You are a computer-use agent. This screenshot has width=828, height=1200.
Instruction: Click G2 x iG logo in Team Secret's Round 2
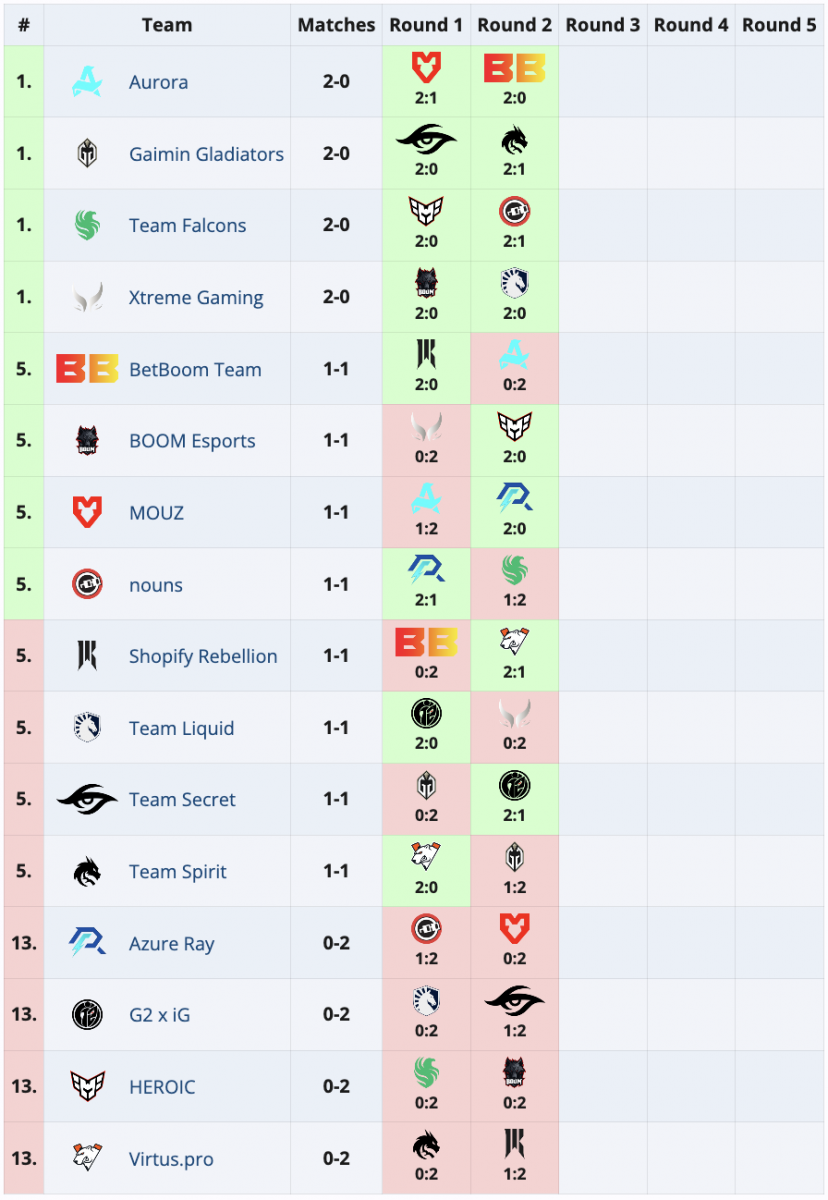[514, 786]
